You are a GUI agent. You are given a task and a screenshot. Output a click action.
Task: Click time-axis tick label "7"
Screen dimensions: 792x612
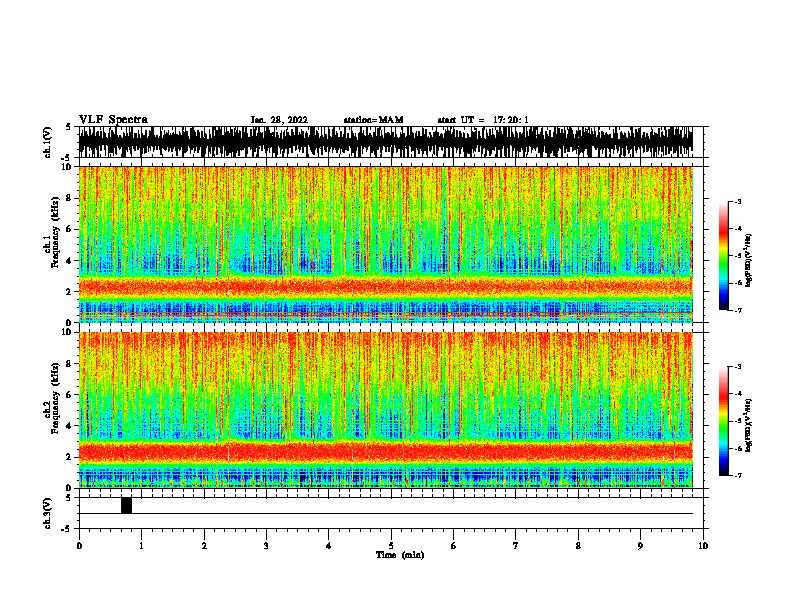coord(516,546)
